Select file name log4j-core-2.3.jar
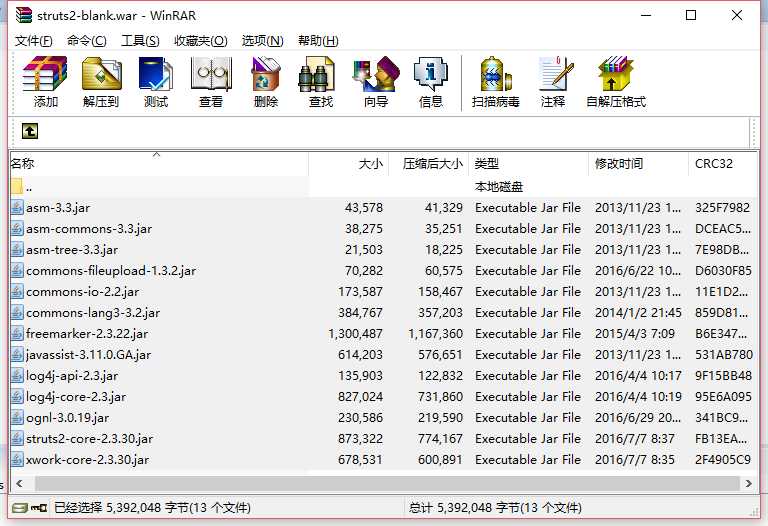The image size is (768, 526). tap(76, 397)
